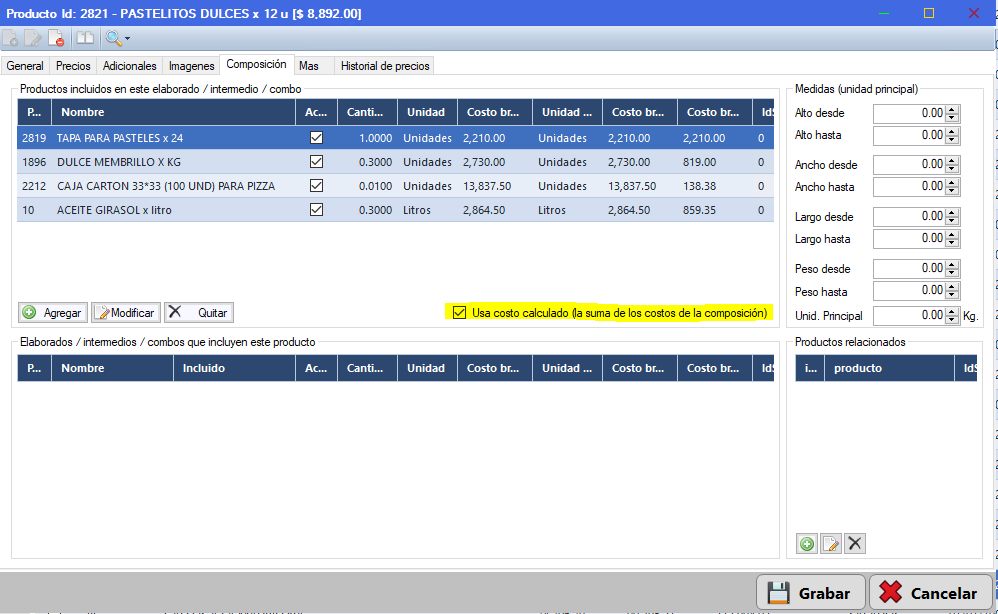View the Historial de precios tab
Image resolution: width=998 pixels, height=614 pixels.
384,66
